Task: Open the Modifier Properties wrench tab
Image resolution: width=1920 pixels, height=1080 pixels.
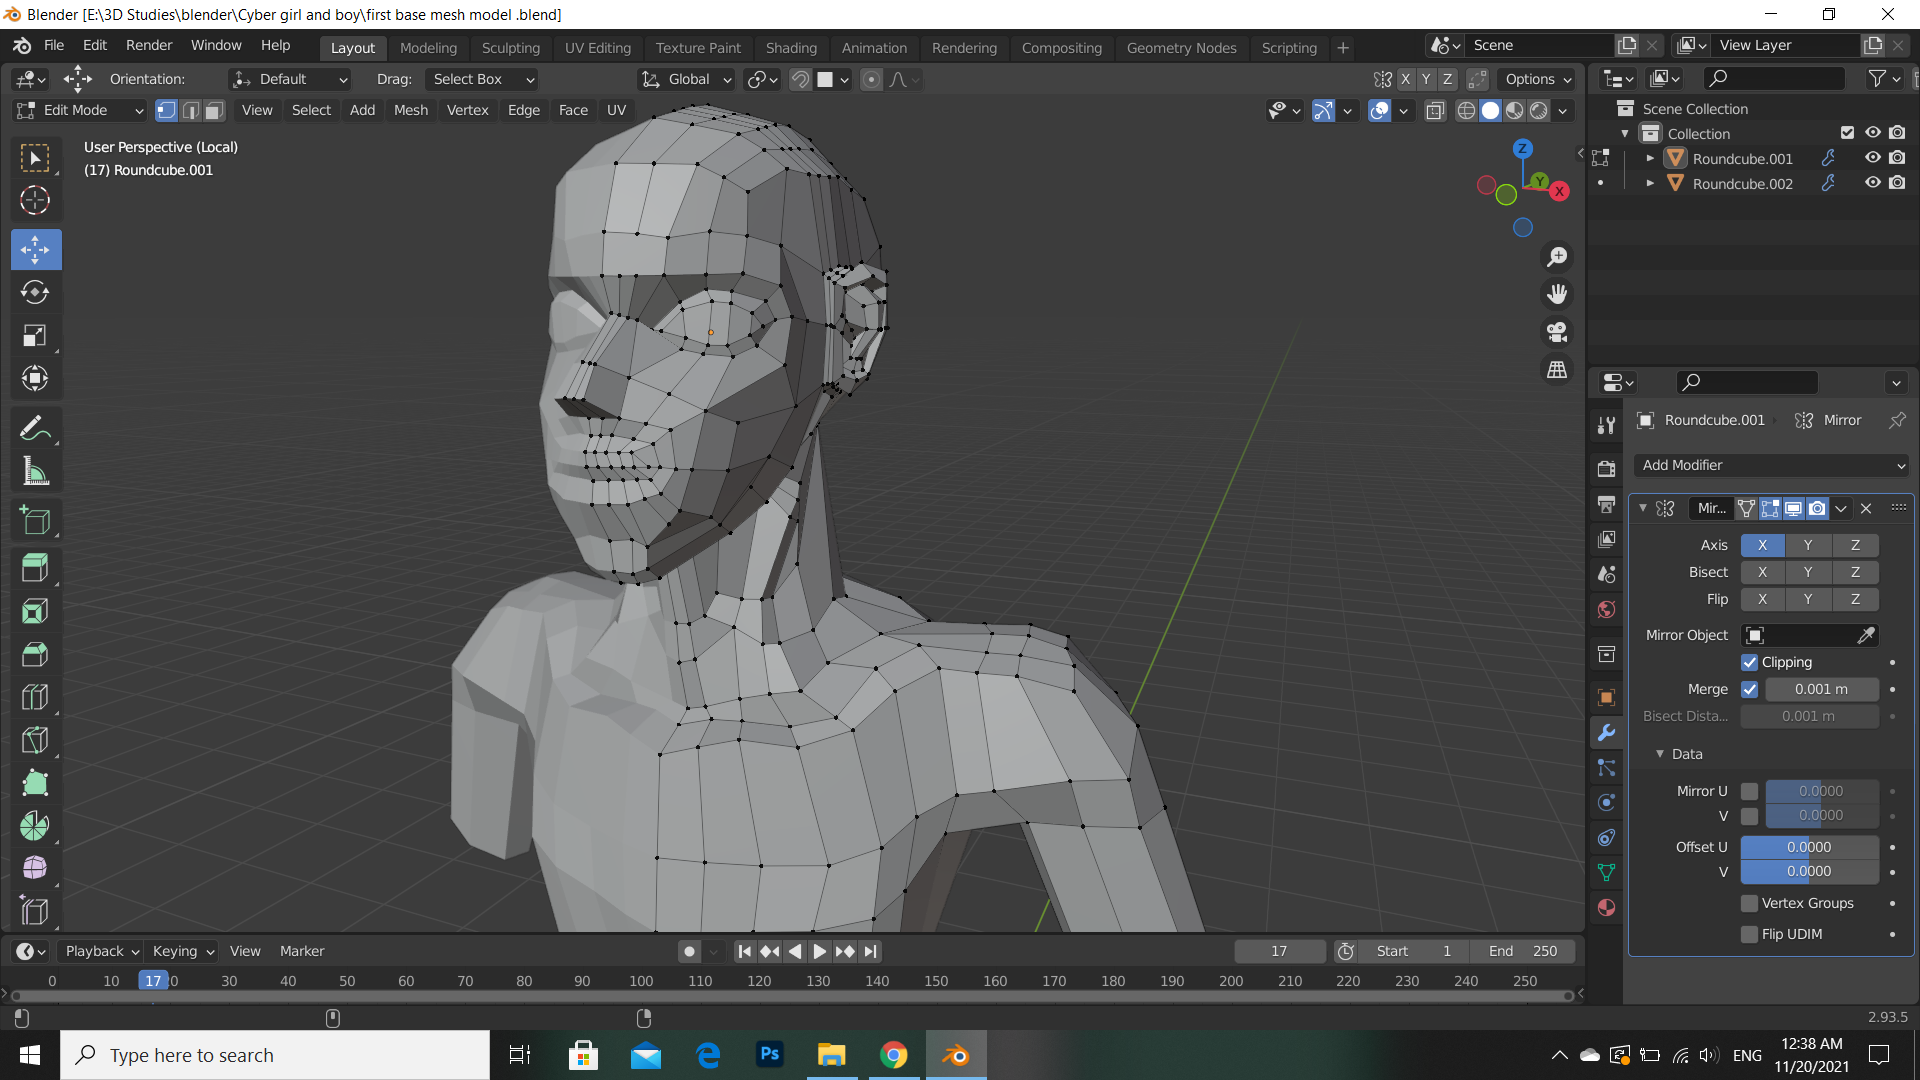Action: point(1607,733)
